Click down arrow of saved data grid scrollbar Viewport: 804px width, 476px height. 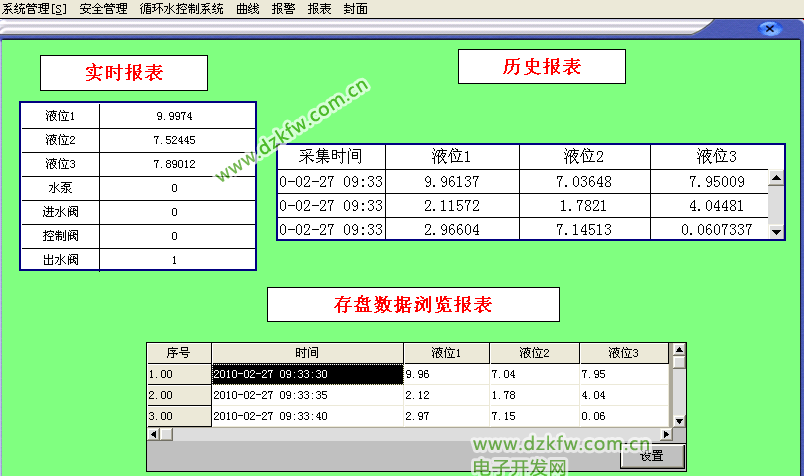pos(679,420)
